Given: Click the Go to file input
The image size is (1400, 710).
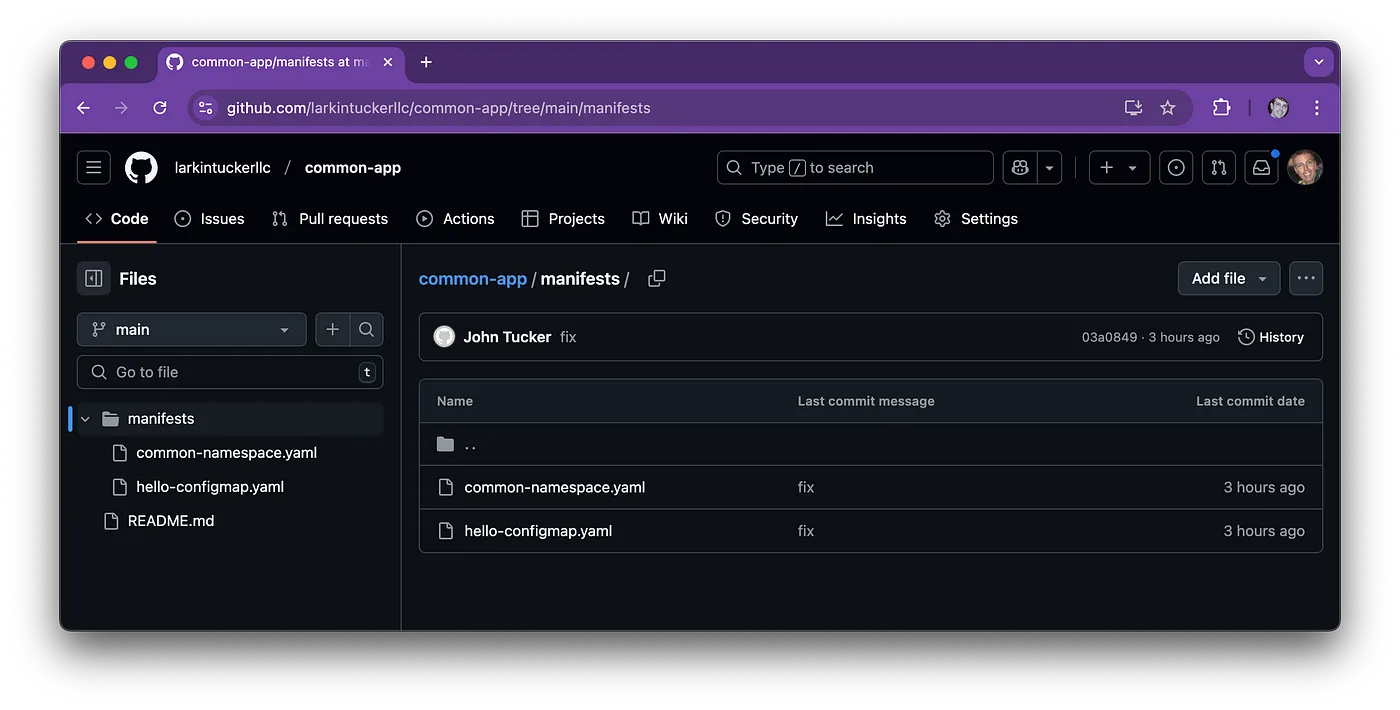Looking at the screenshot, I should (x=230, y=372).
